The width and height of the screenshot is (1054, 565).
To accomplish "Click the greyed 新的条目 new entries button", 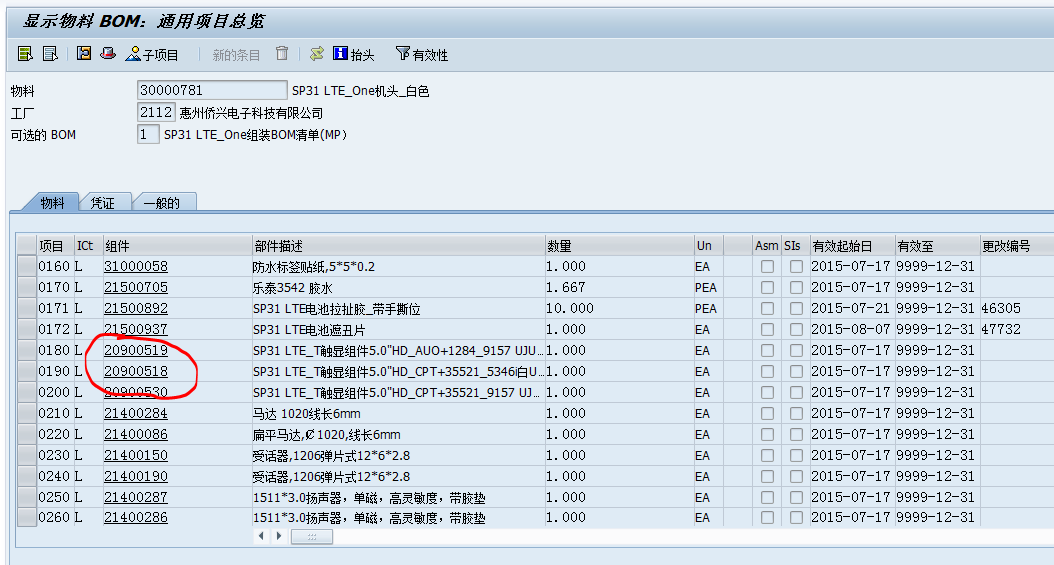I will click(x=236, y=55).
